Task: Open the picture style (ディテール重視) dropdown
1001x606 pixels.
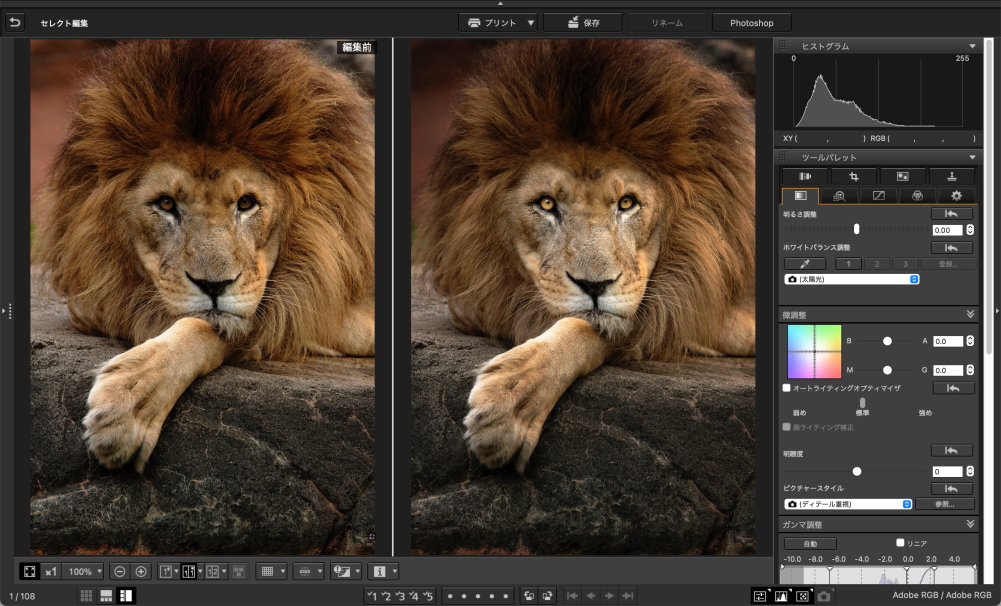Action: [848, 504]
